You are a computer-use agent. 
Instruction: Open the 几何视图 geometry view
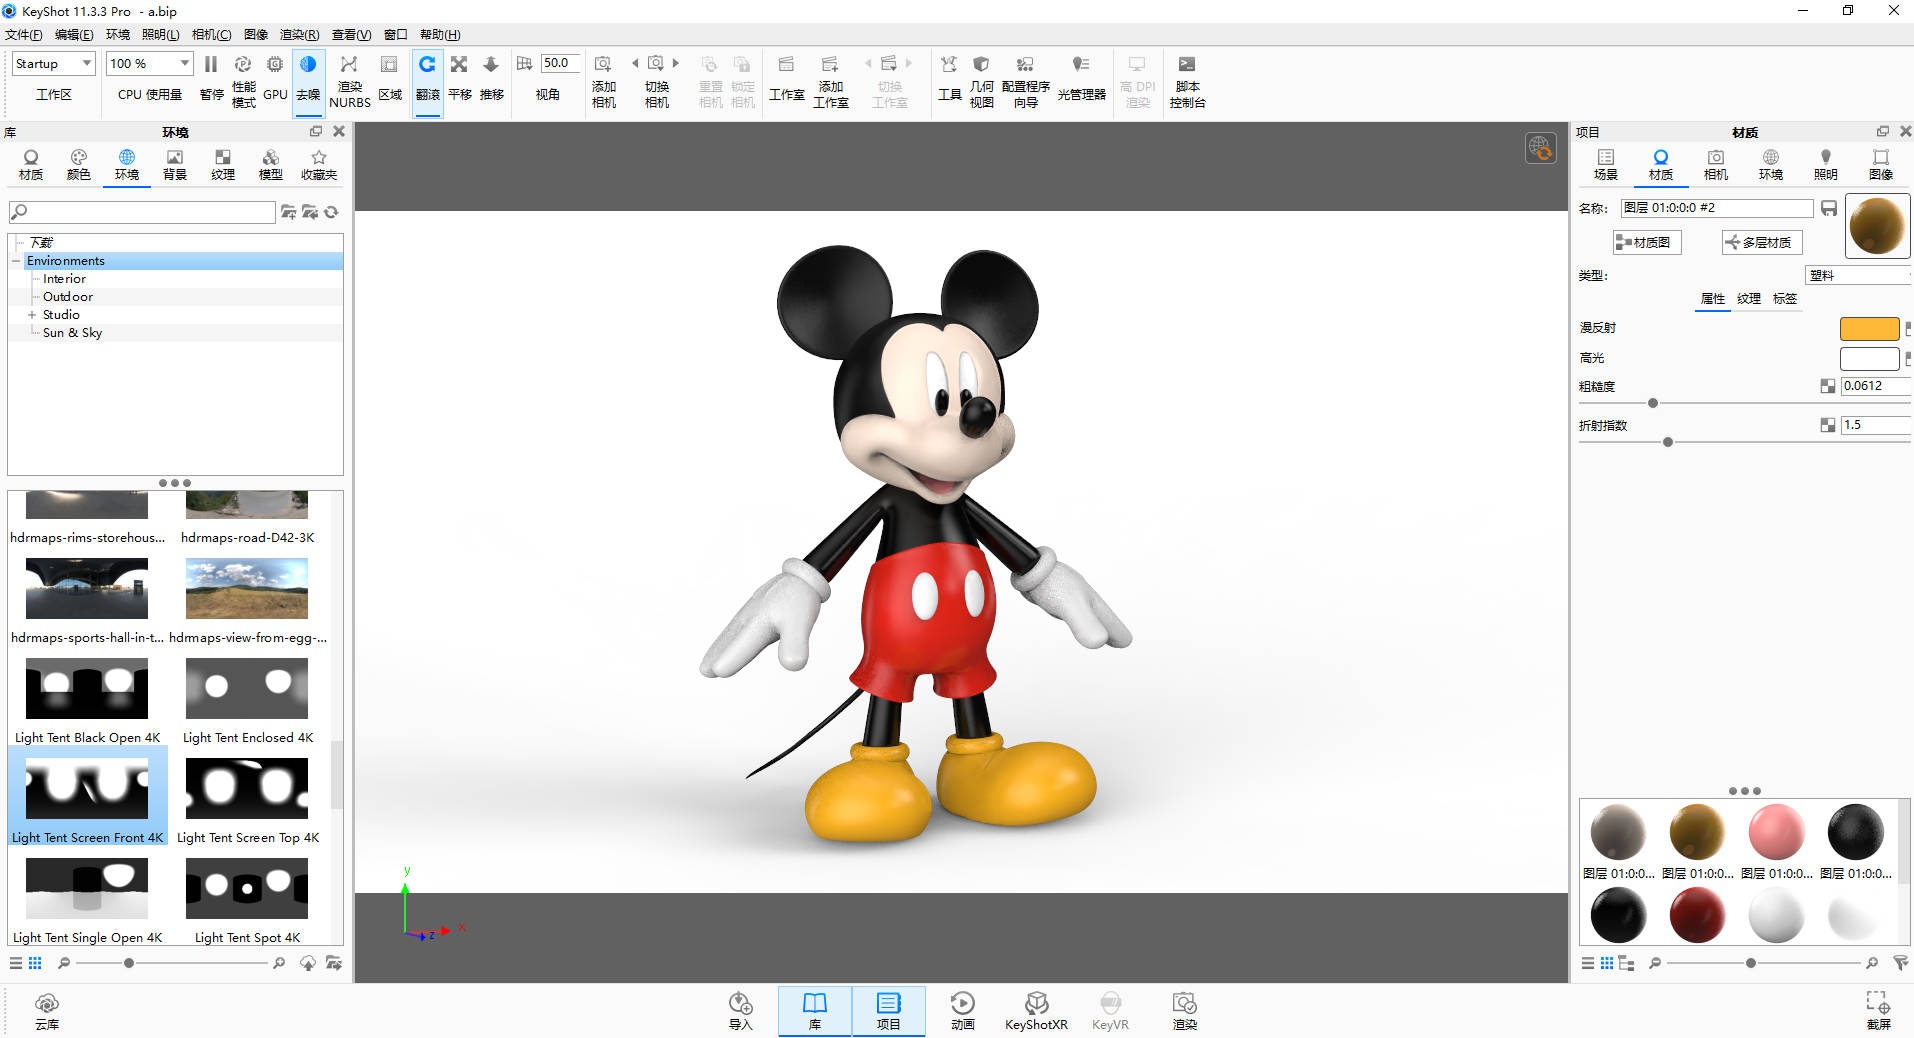pos(981,80)
